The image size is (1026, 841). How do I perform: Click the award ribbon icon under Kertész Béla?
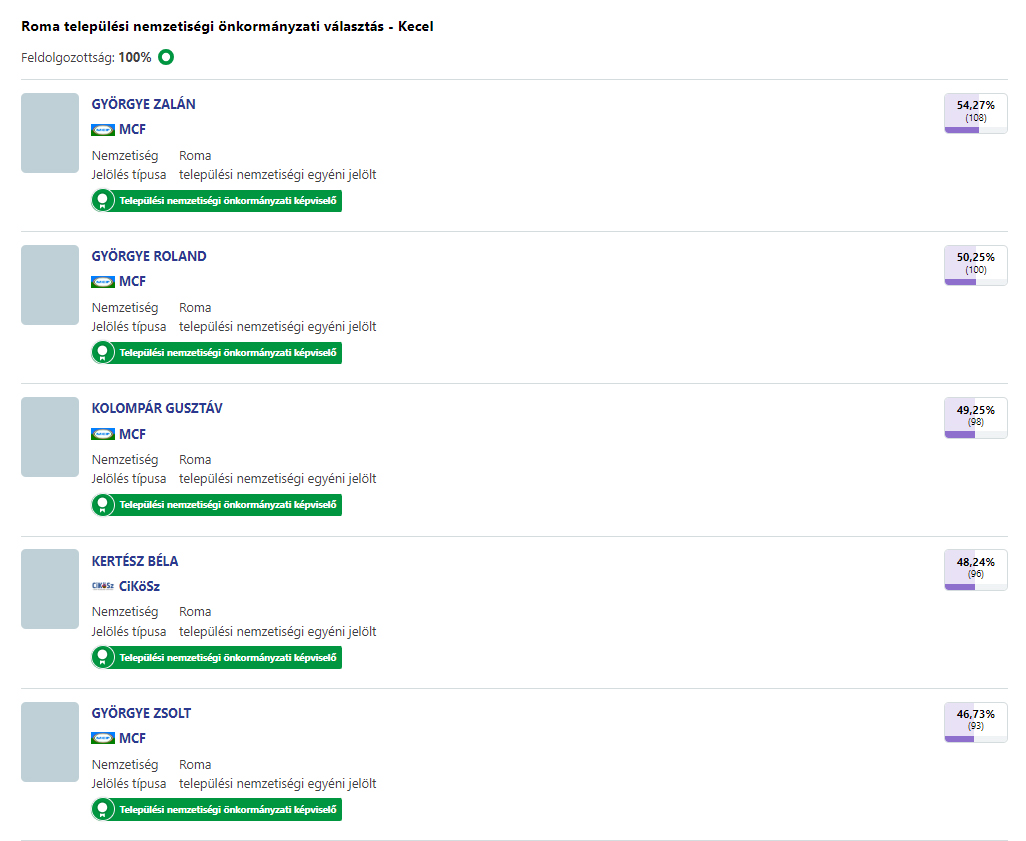point(102,657)
